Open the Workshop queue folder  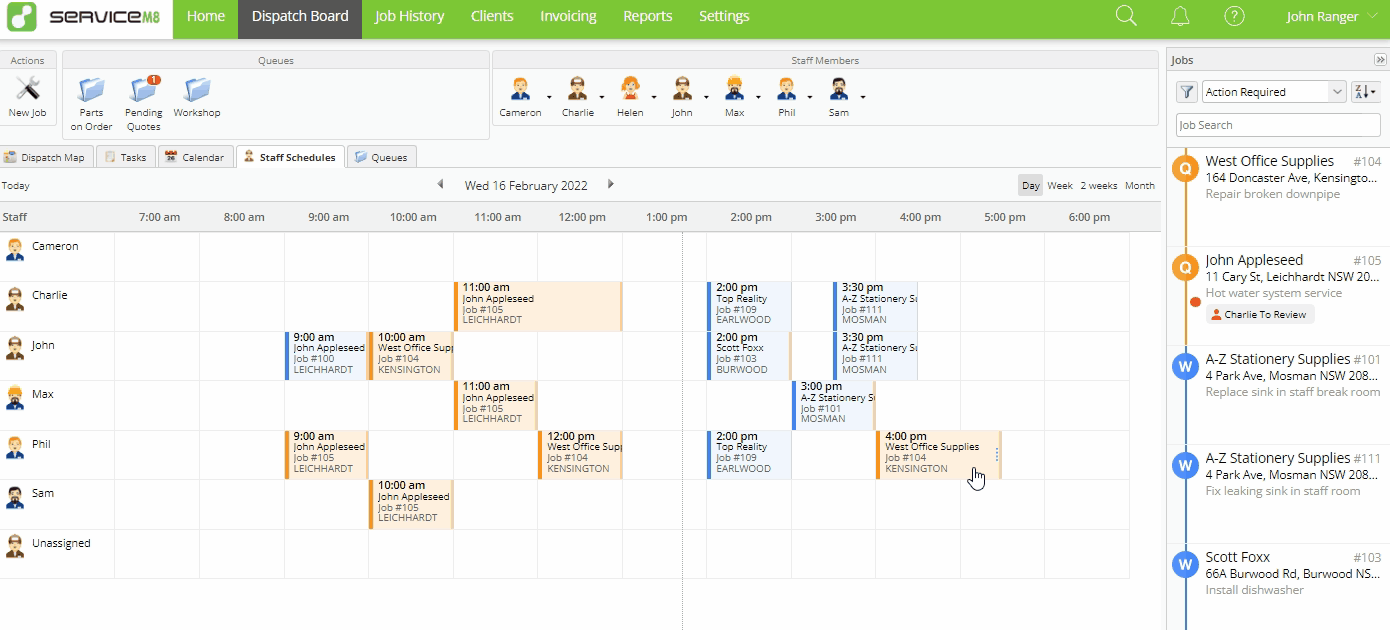(197, 89)
